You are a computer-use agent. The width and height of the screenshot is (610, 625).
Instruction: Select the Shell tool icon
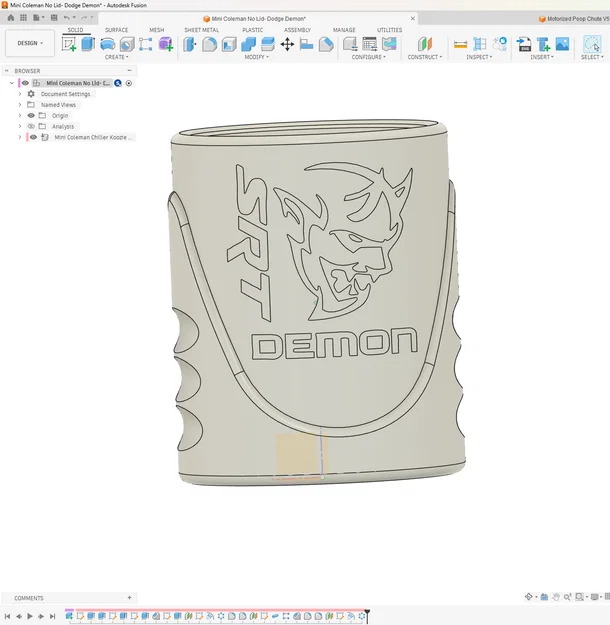pyautogui.click(x=229, y=44)
